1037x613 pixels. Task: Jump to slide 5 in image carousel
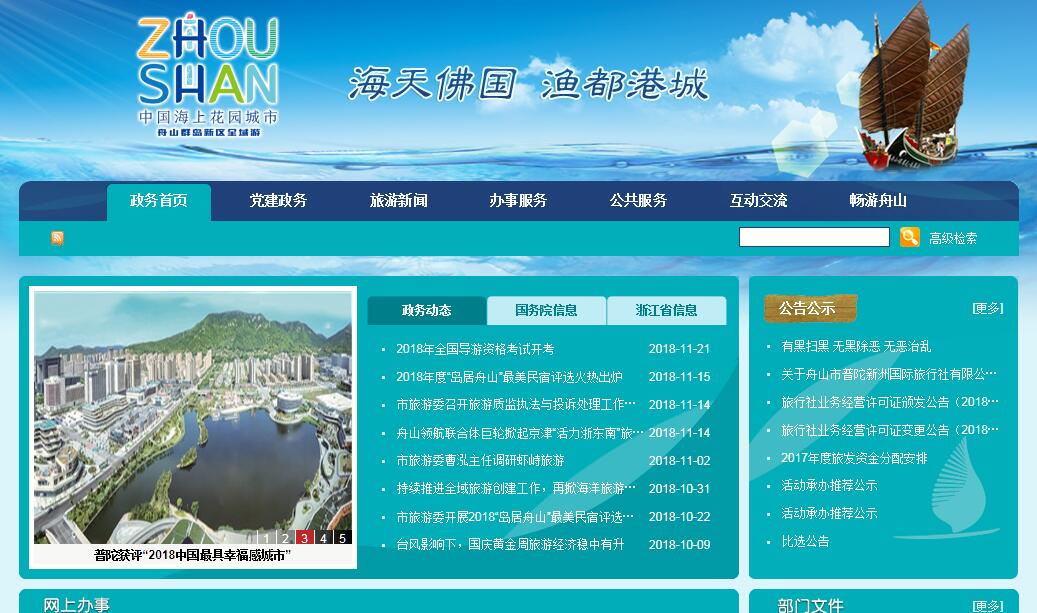pyautogui.click(x=342, y=538)
